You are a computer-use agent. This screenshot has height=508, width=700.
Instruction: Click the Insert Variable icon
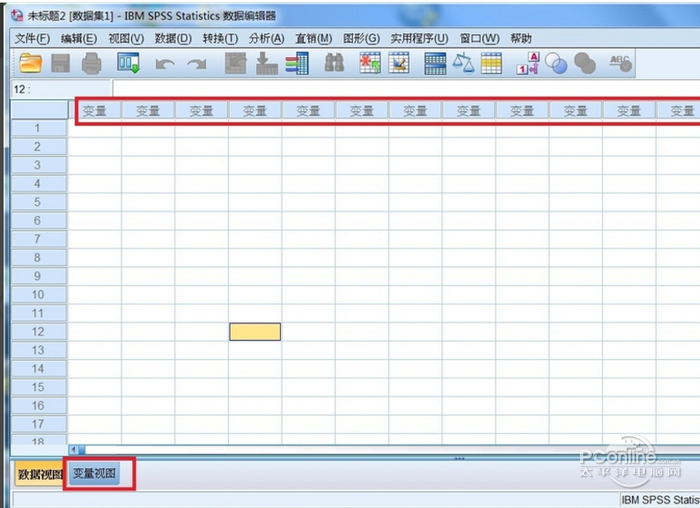pos(399,63)
